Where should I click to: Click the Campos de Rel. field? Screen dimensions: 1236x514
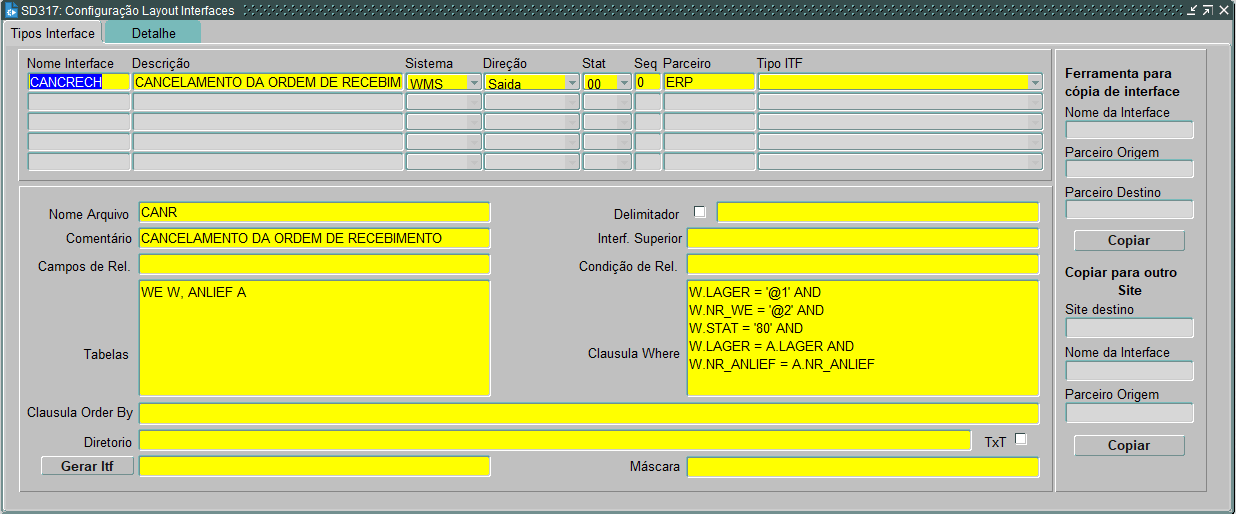[315, 265]
